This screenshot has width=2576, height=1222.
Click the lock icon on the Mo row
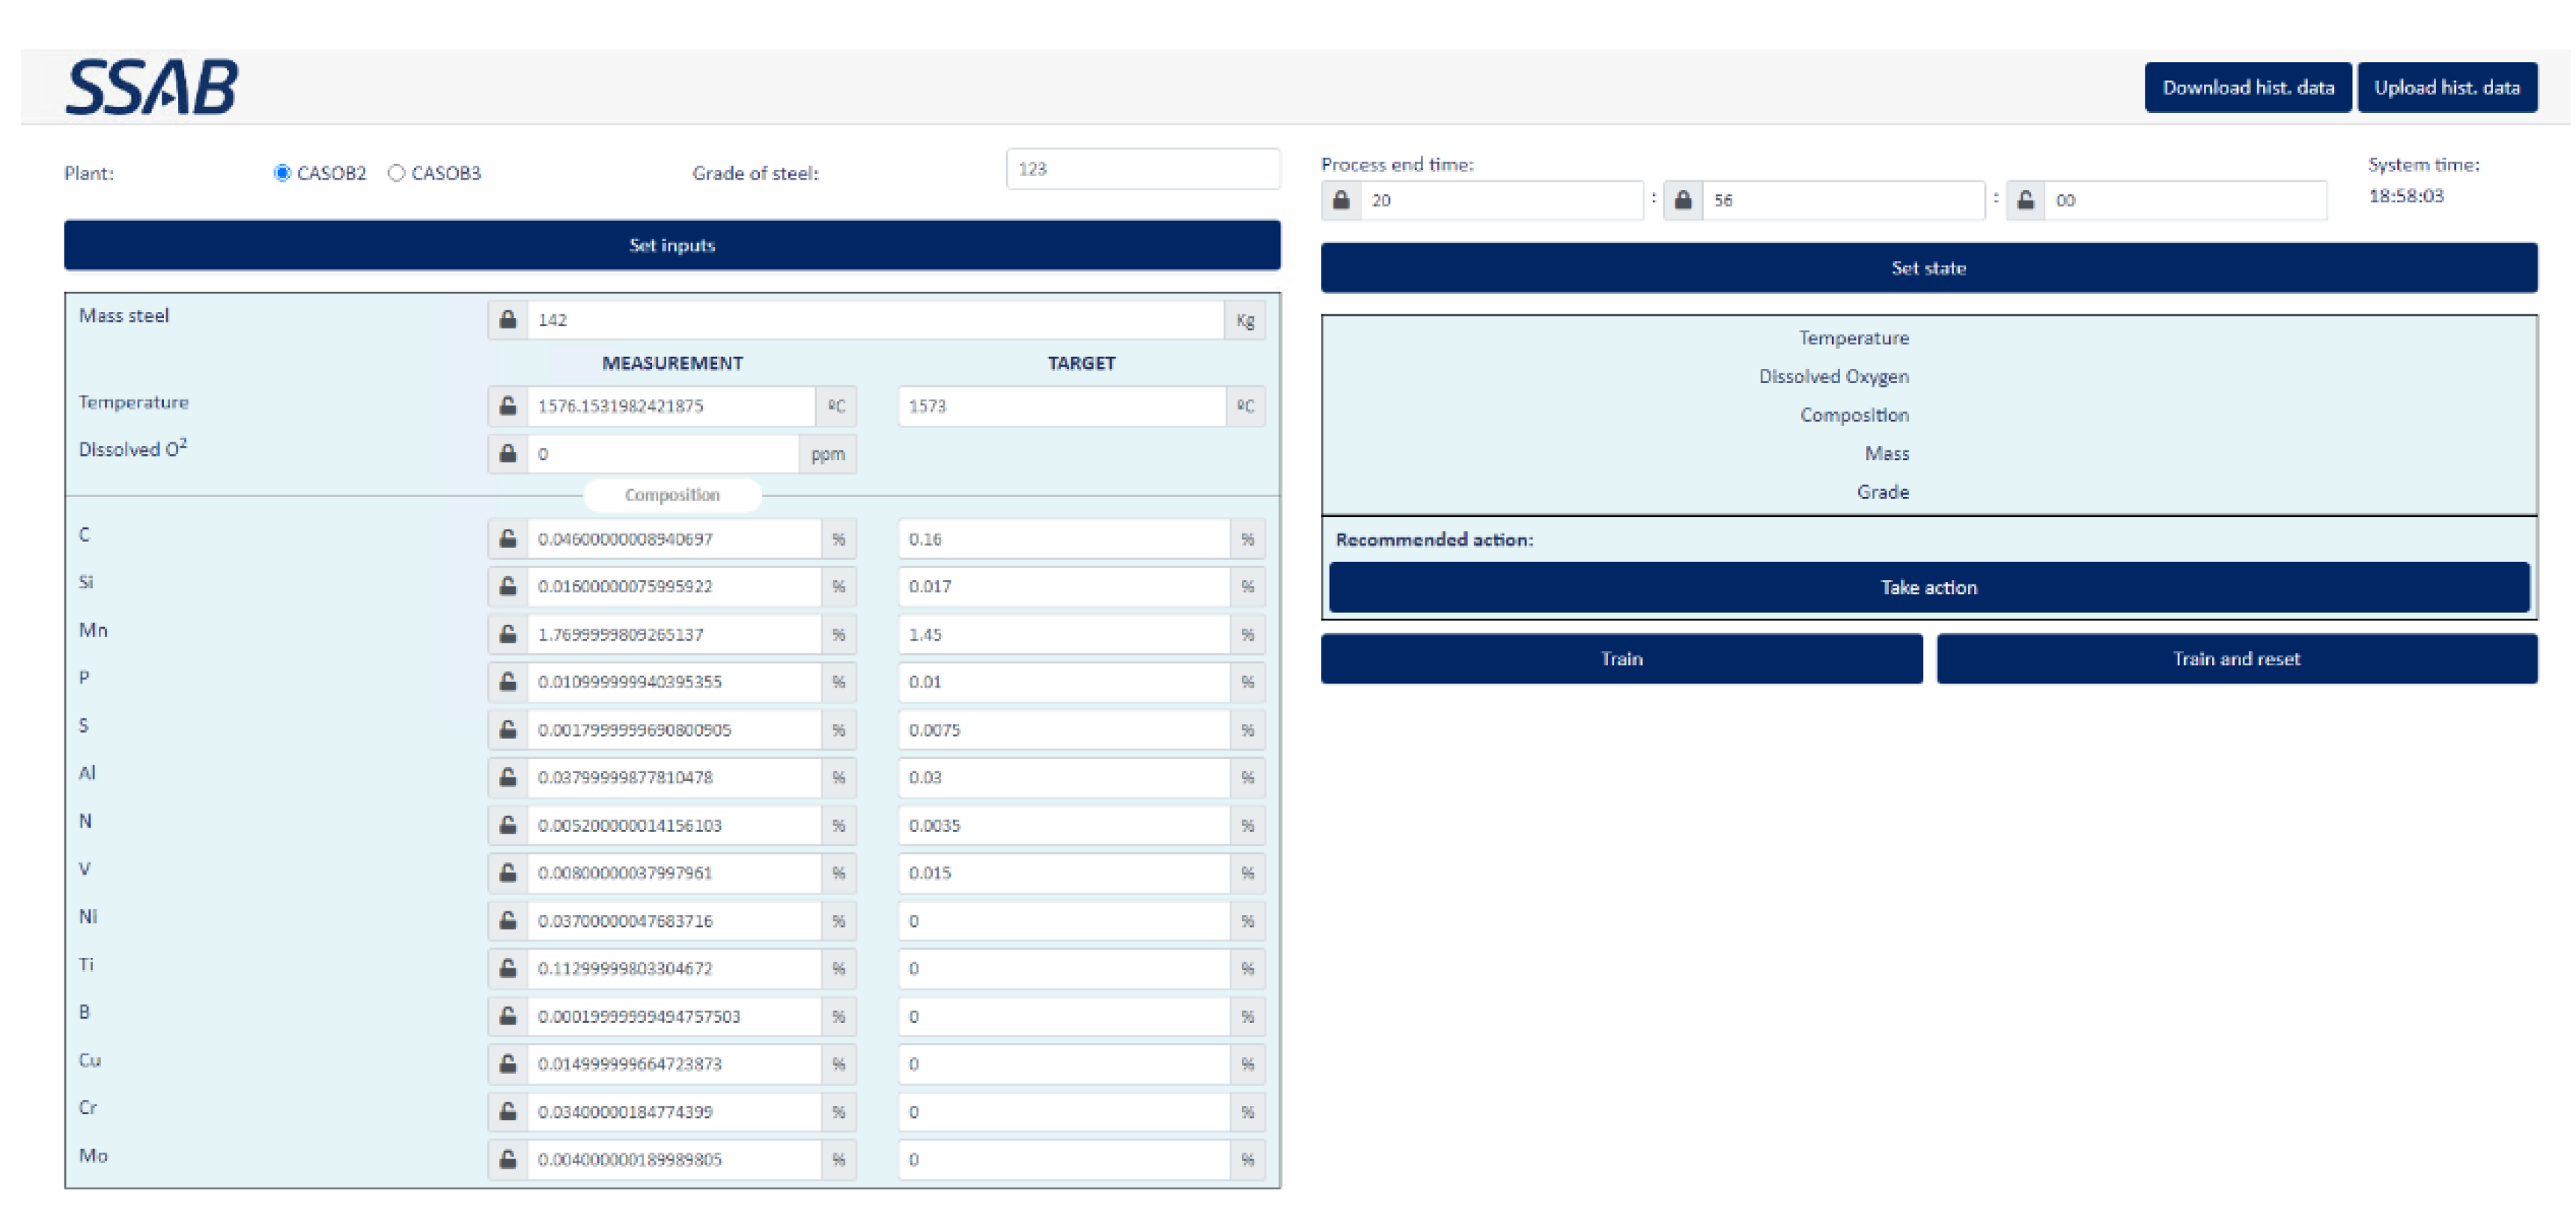508,1159
